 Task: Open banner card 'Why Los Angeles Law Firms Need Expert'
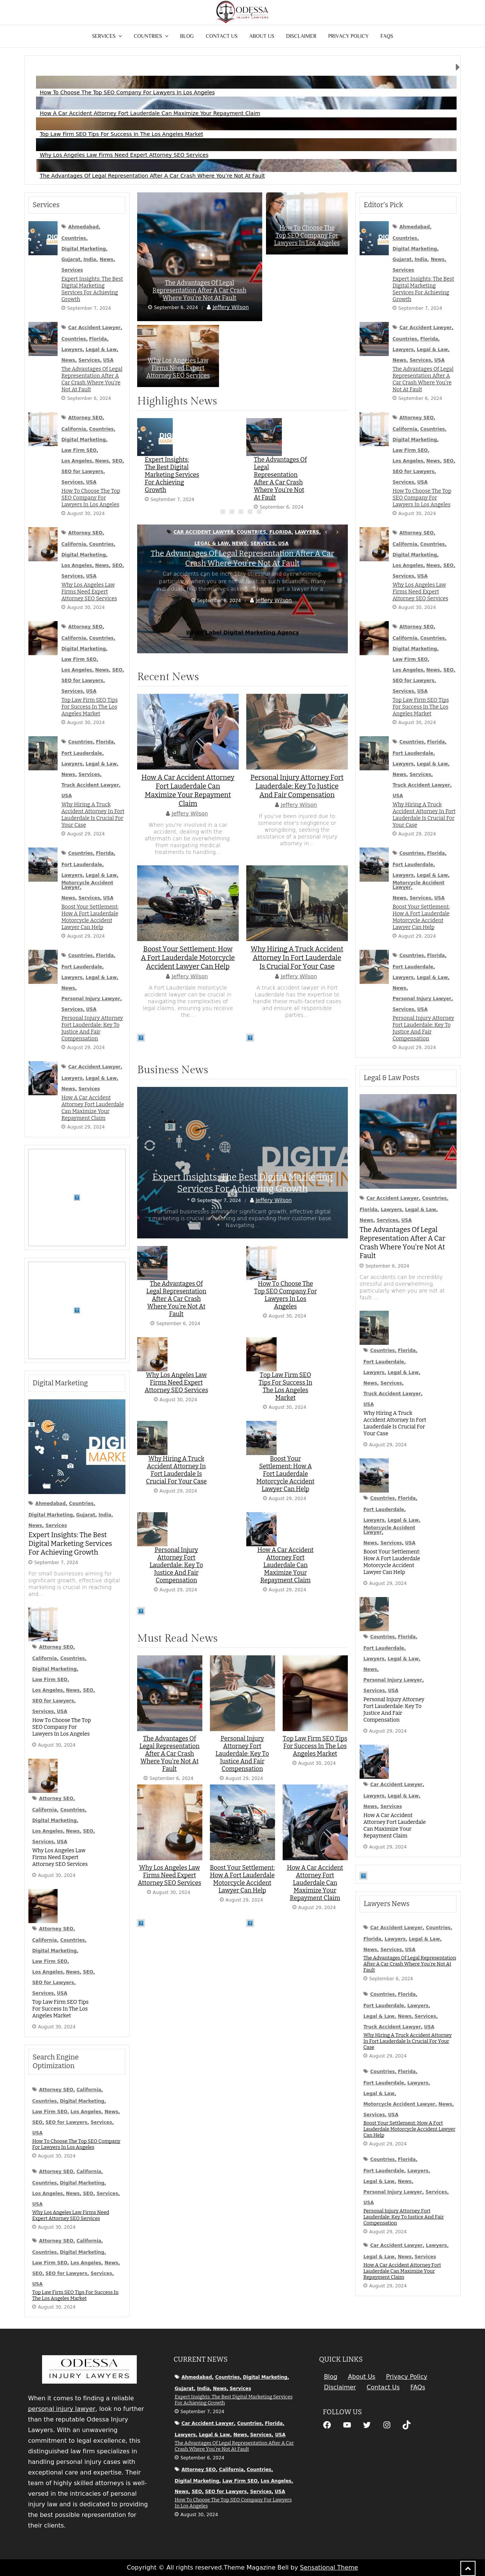tap(178, 368)
